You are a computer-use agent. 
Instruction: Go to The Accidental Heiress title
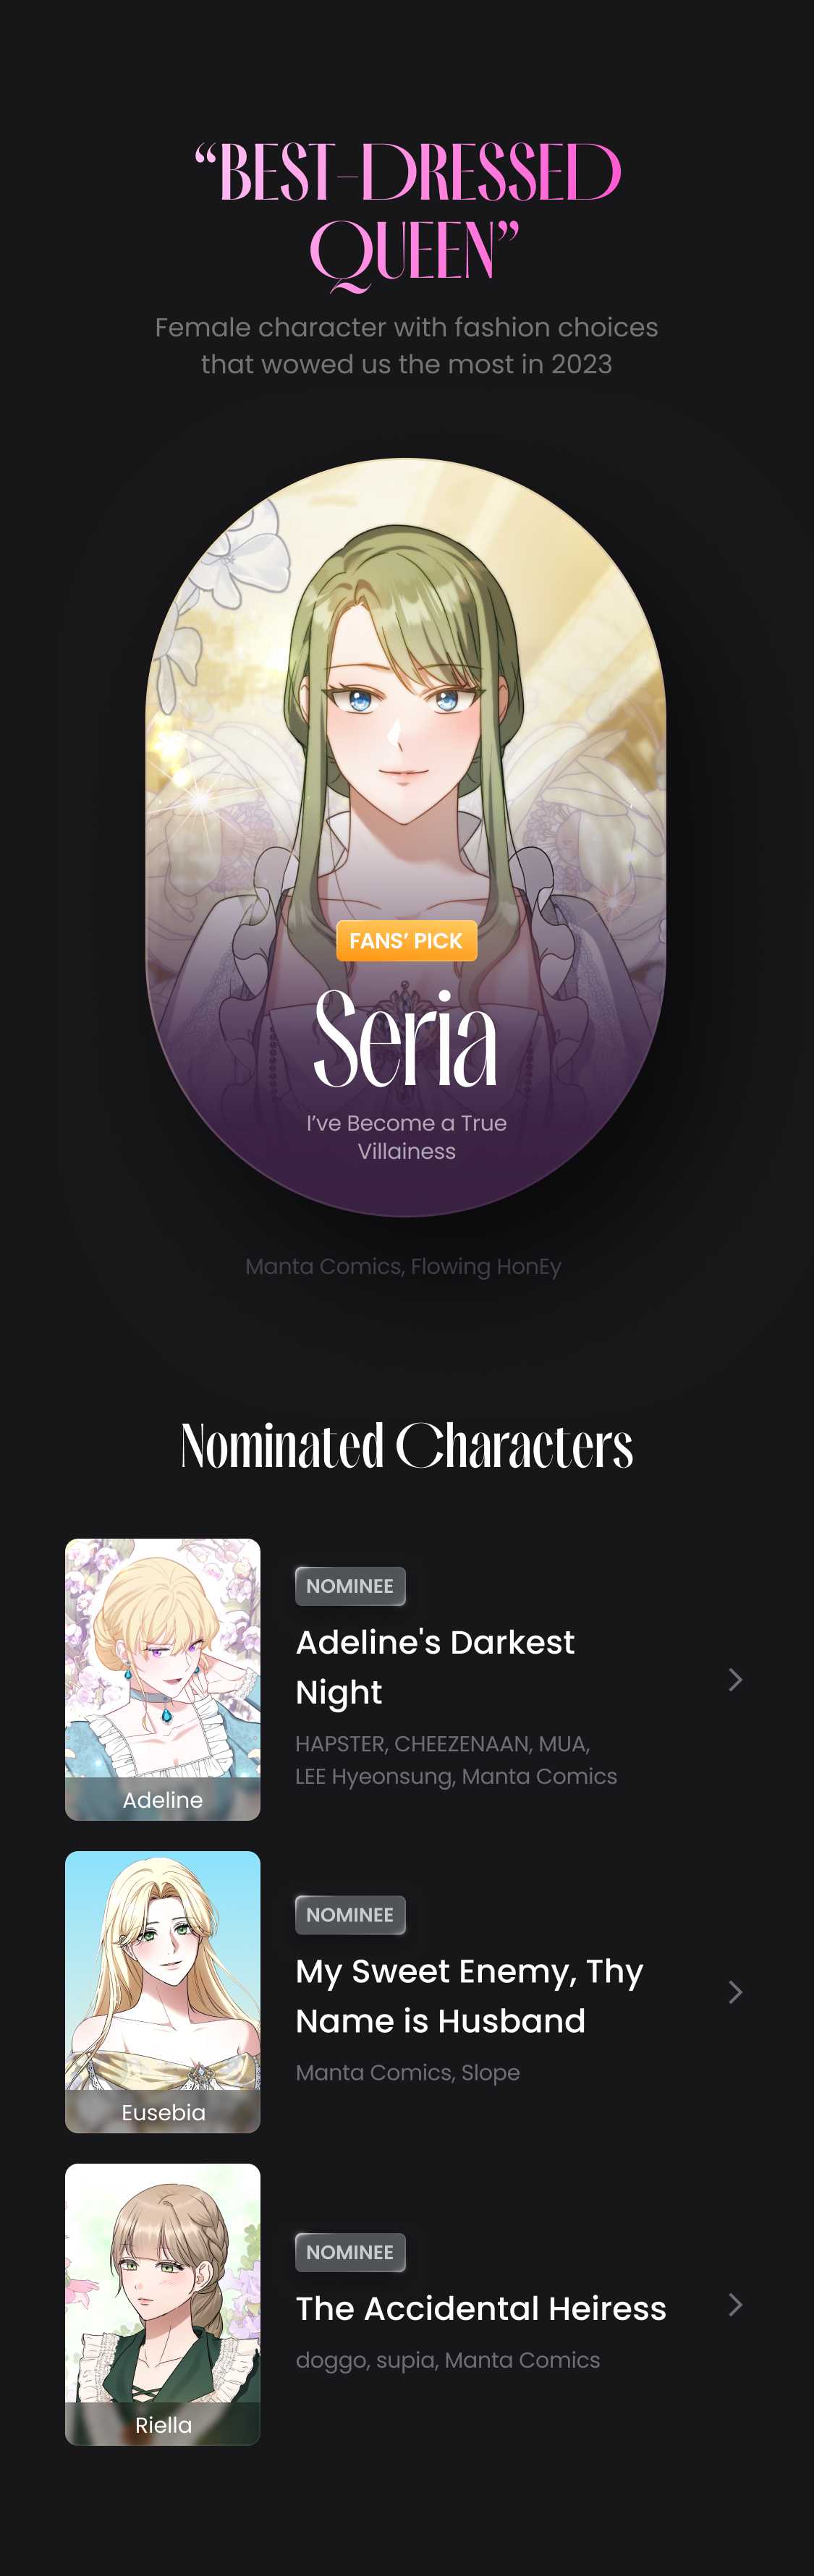(481, 2308)
